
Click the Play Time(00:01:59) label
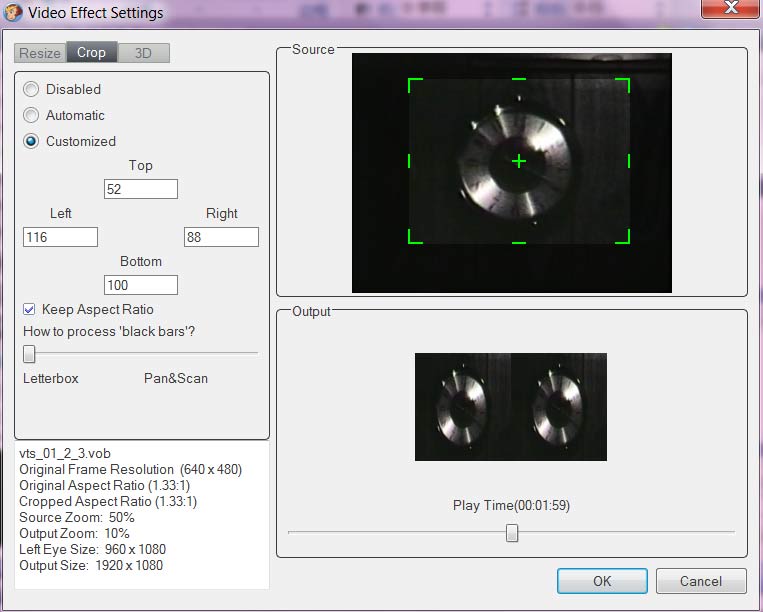[x=511, y=505]
